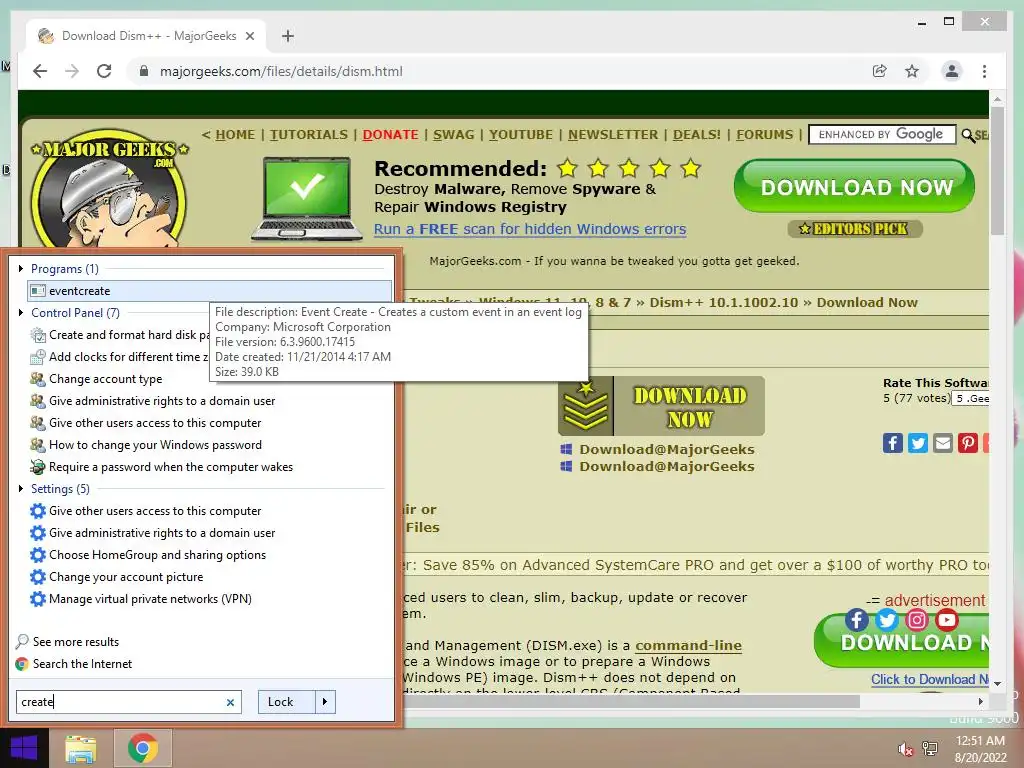1024x768 pixels.
Task: Open the YouTube icon in advertisement
Action: (946, 619)
